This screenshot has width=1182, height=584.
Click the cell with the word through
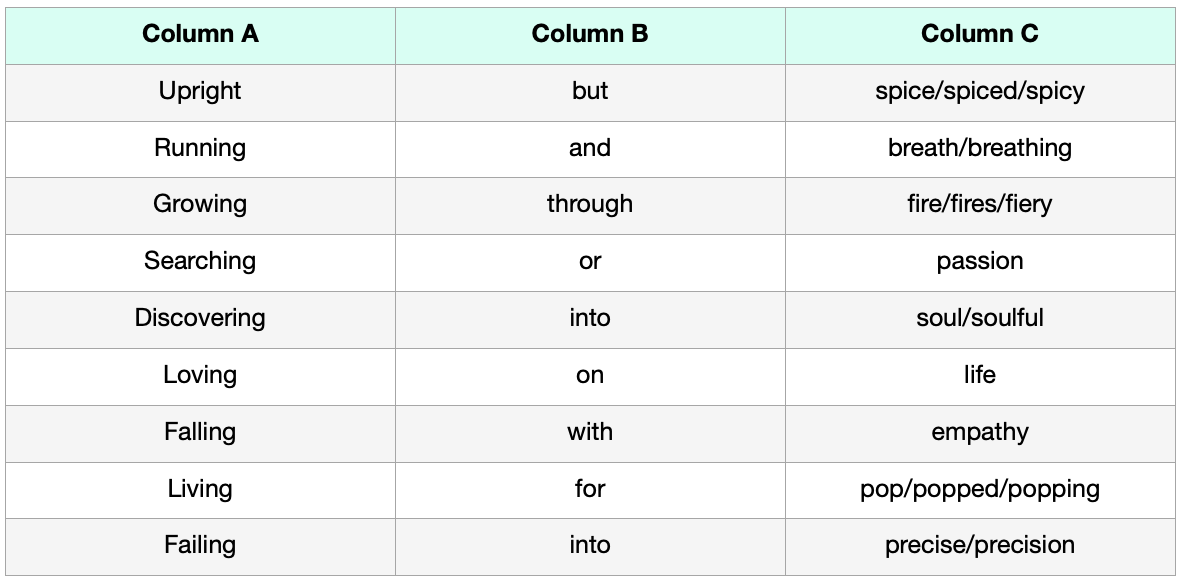[x=590, y=206]
